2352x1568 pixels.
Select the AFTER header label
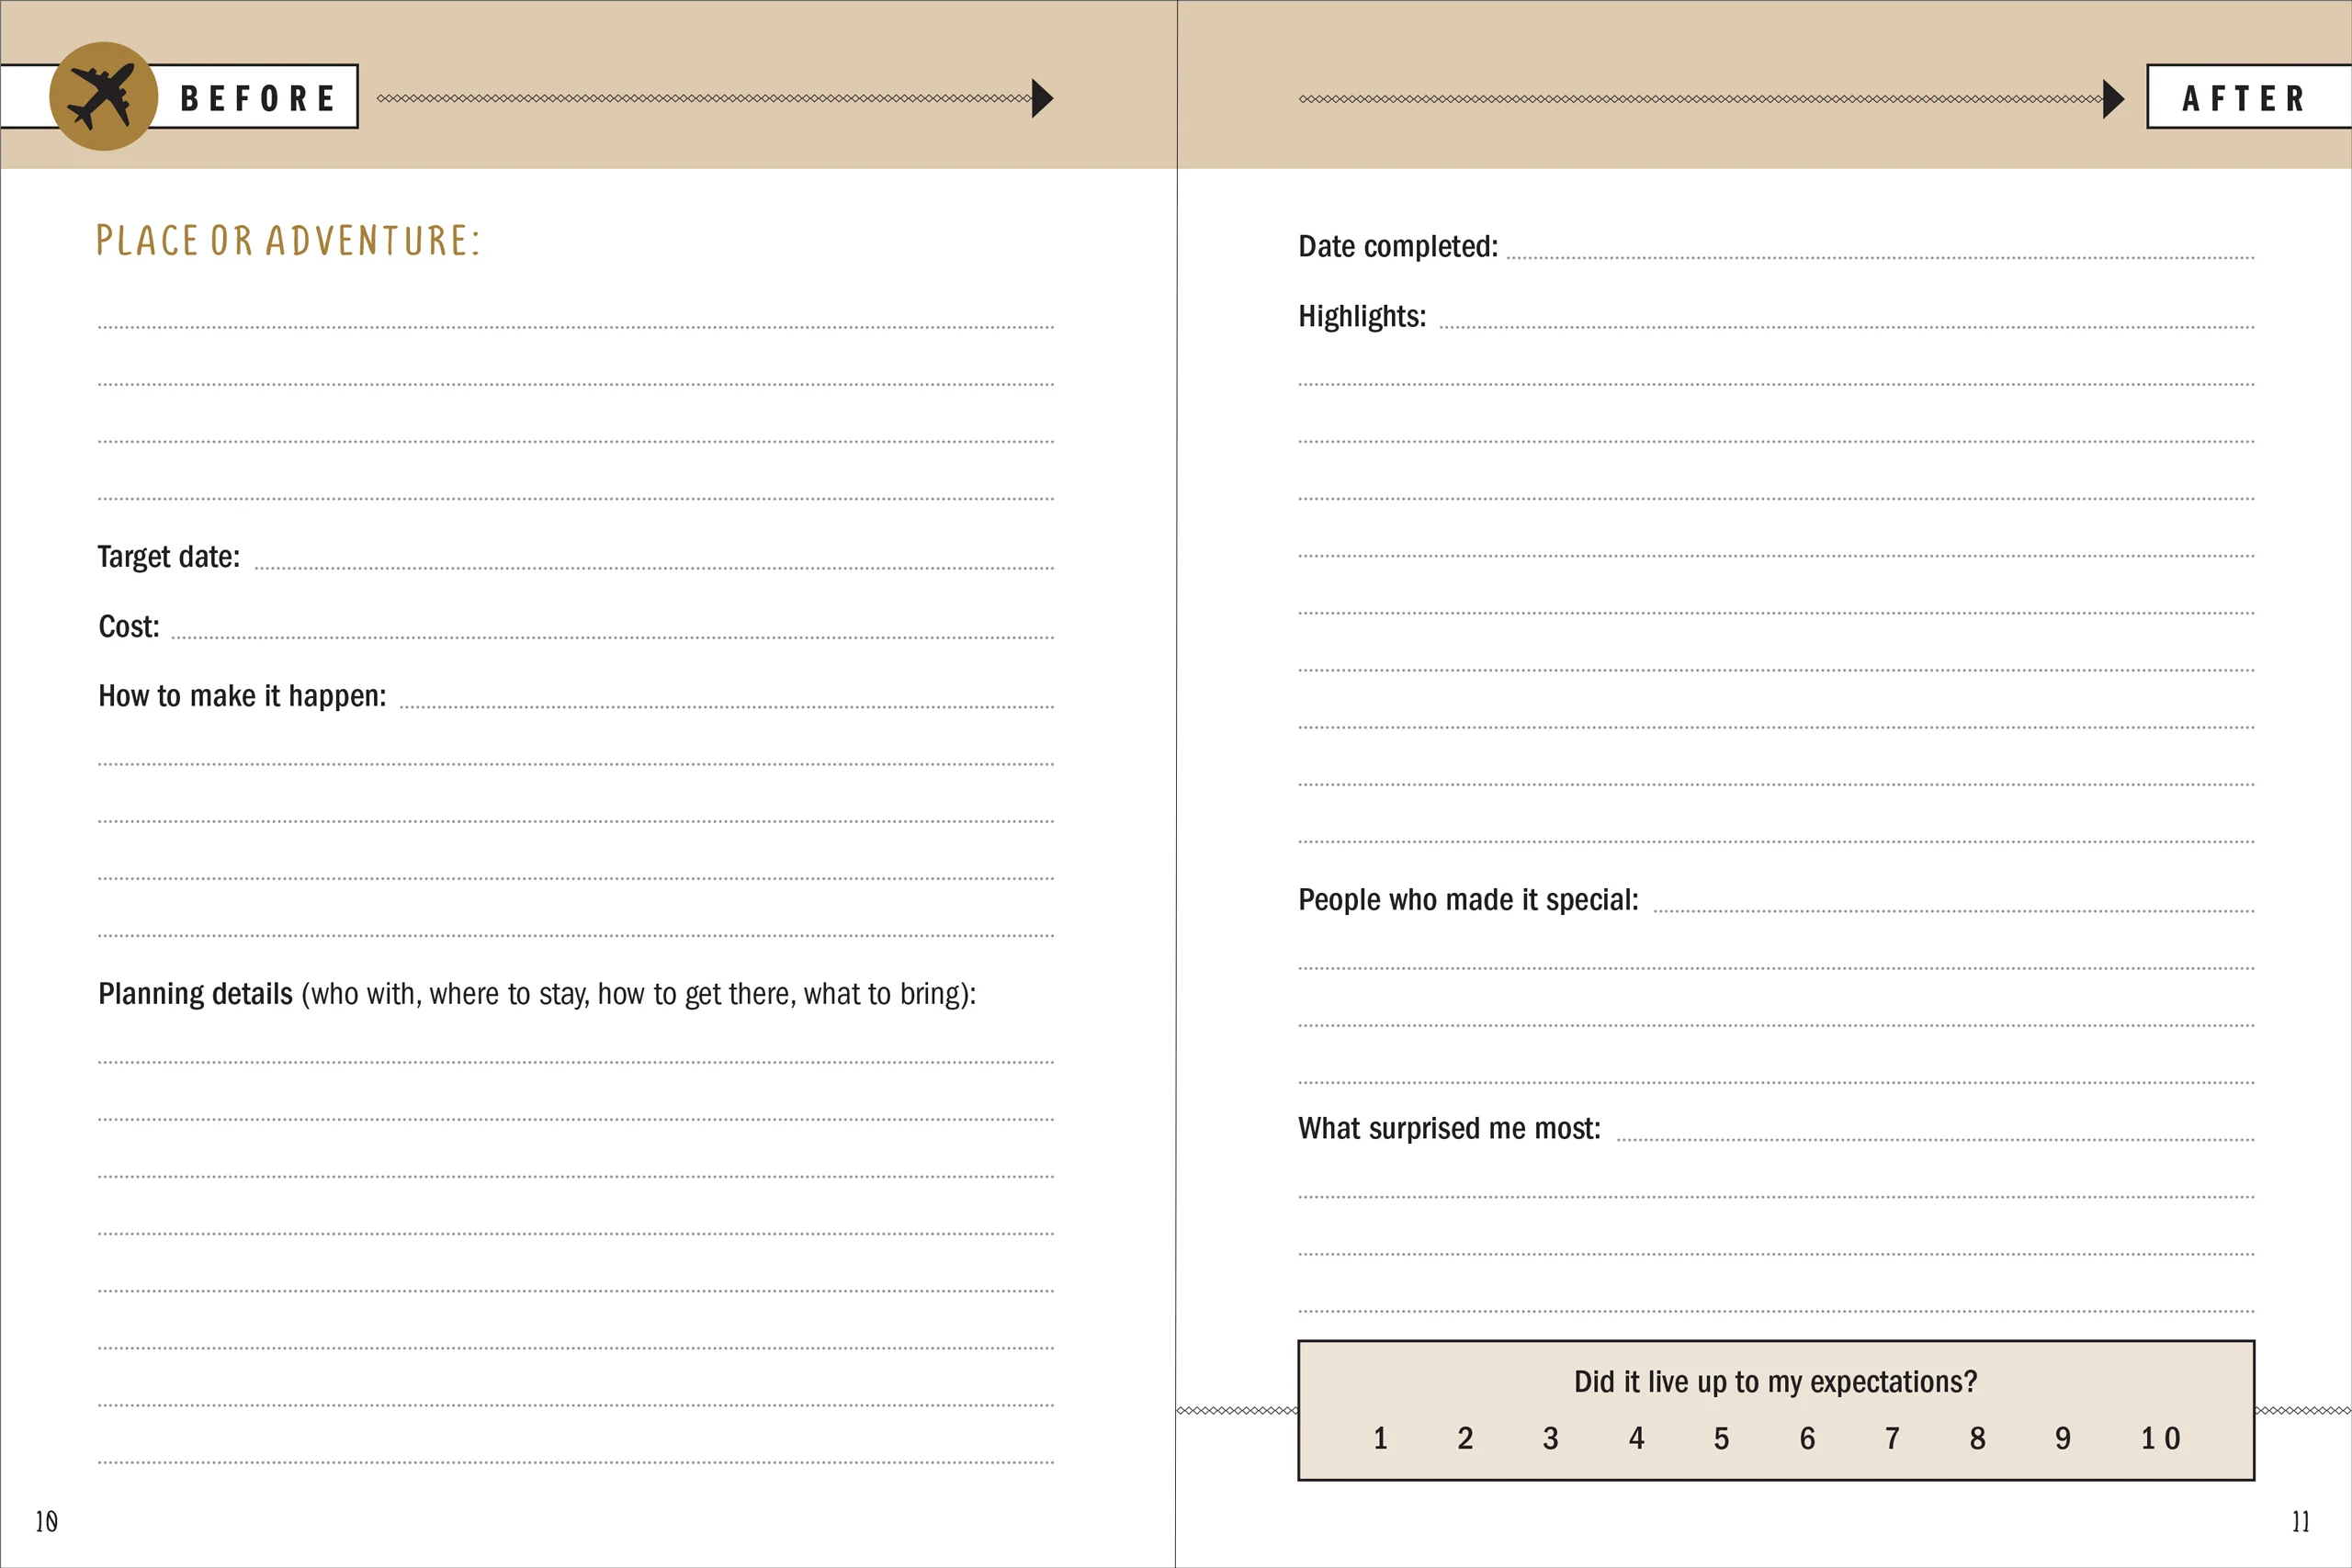point(2243,98)
